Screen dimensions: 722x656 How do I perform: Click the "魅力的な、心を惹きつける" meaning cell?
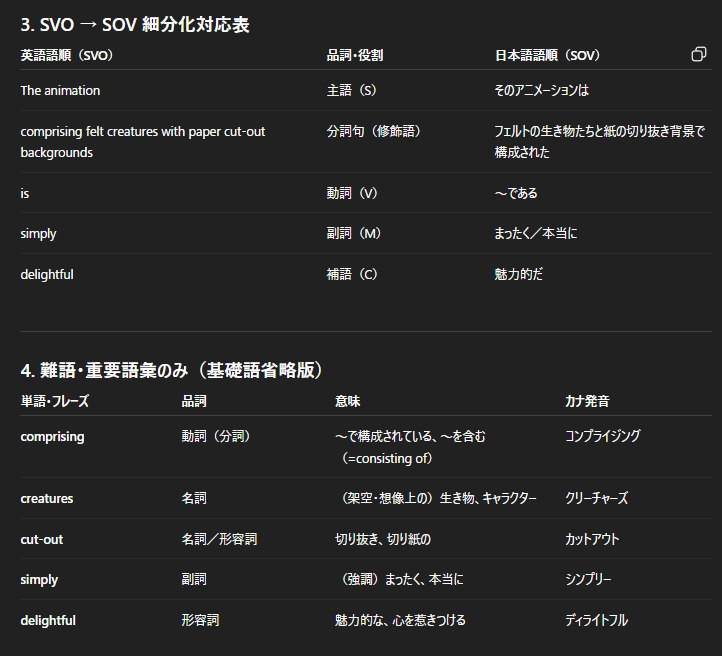[x=400, y=620]
